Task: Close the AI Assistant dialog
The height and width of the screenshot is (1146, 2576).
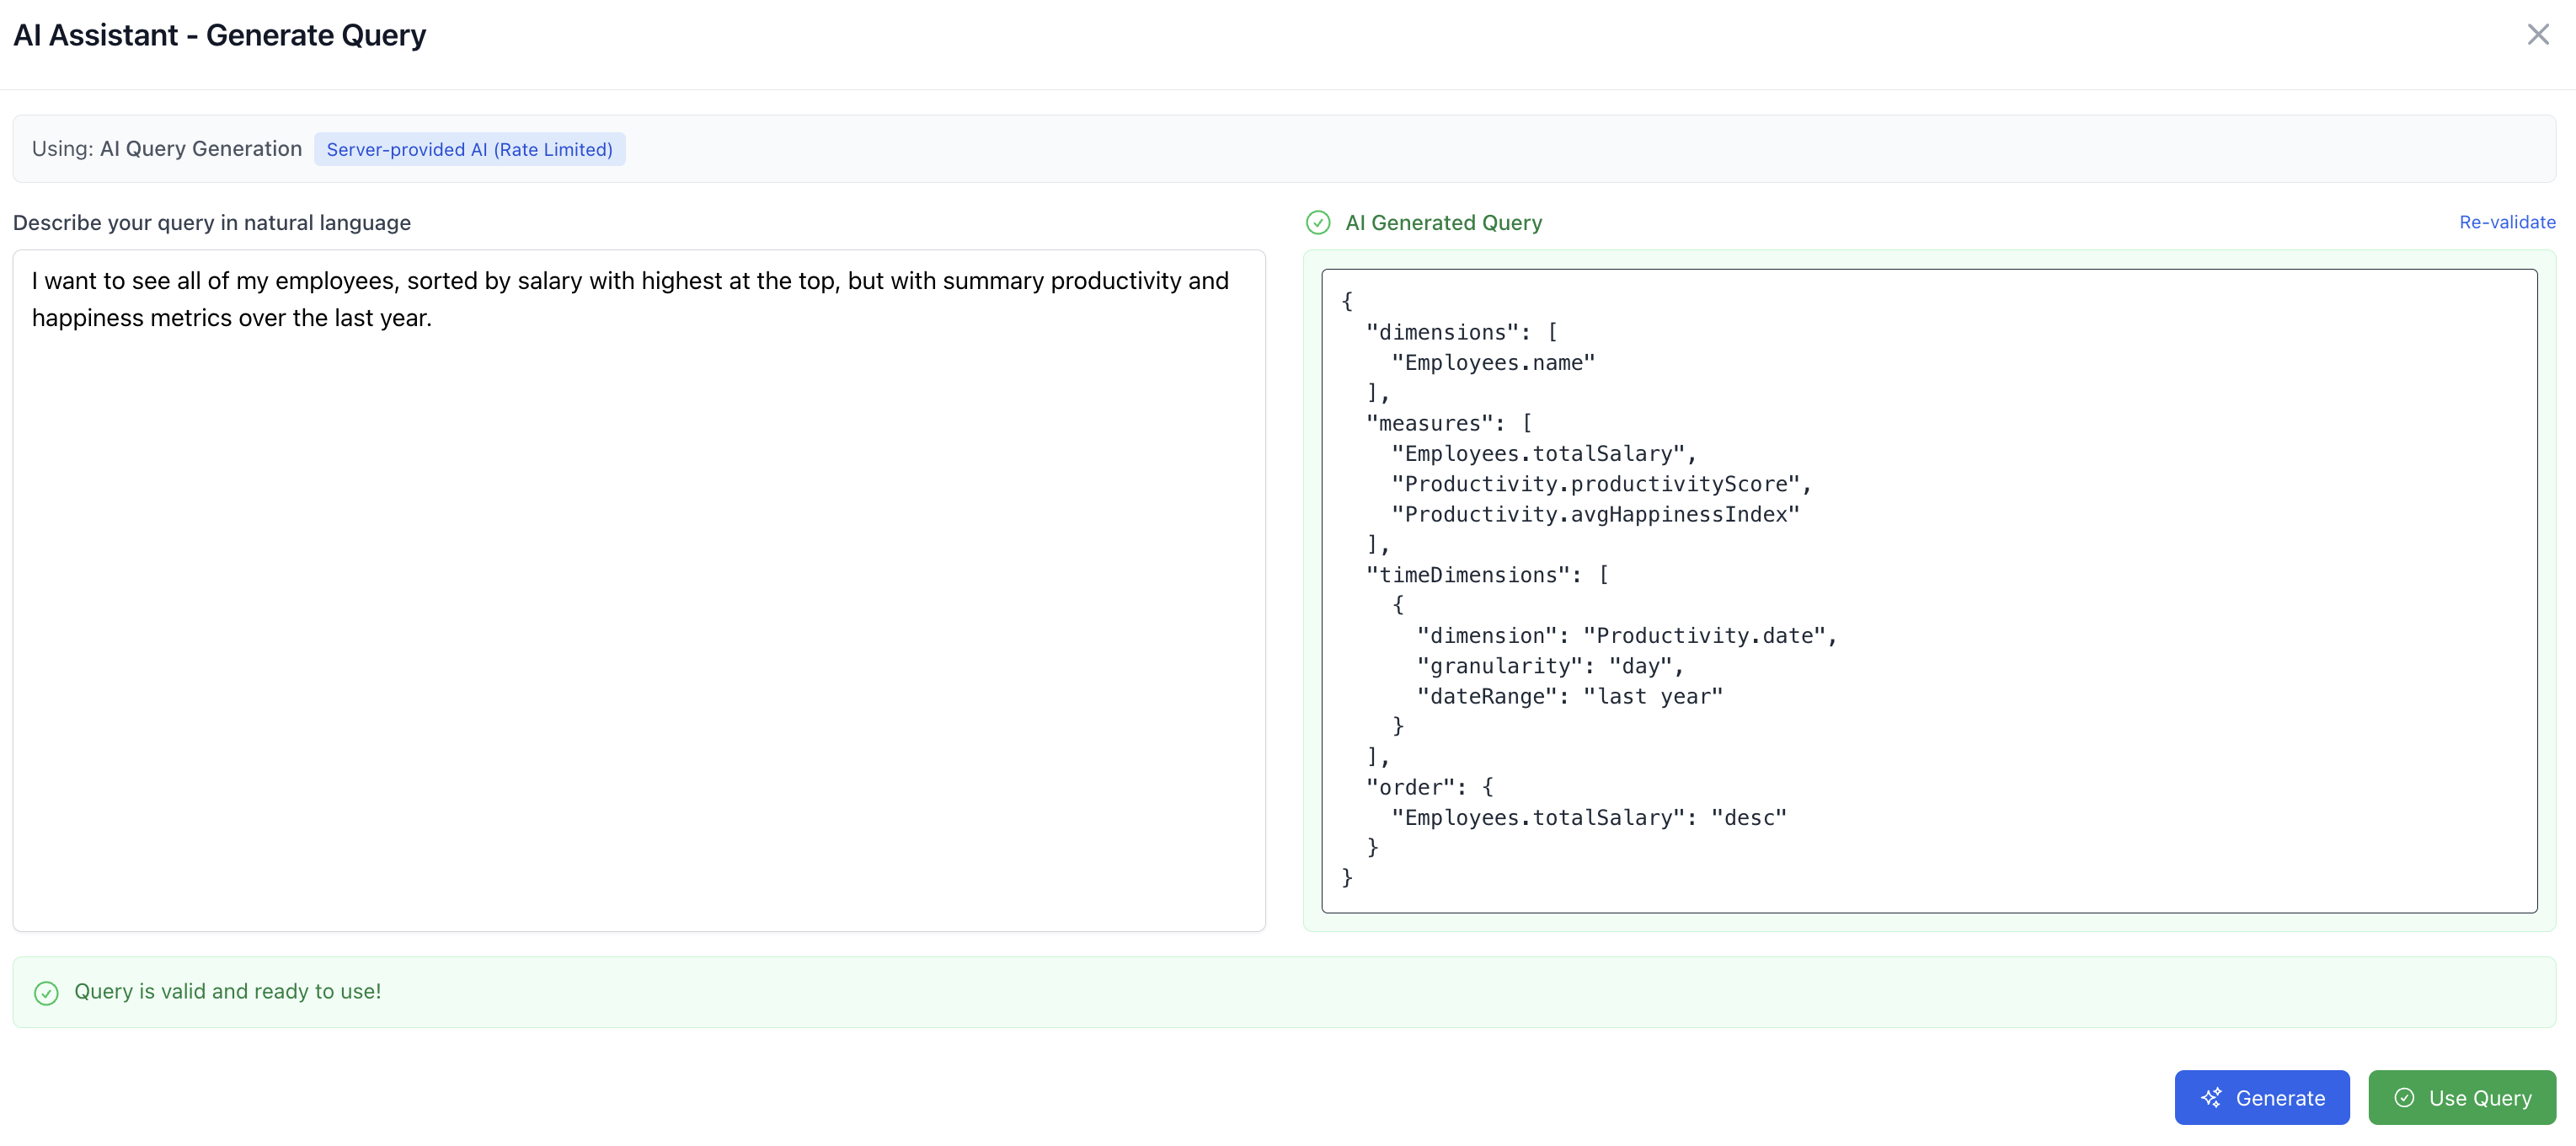Action: pyautogui.click(x=2537, y=35)
